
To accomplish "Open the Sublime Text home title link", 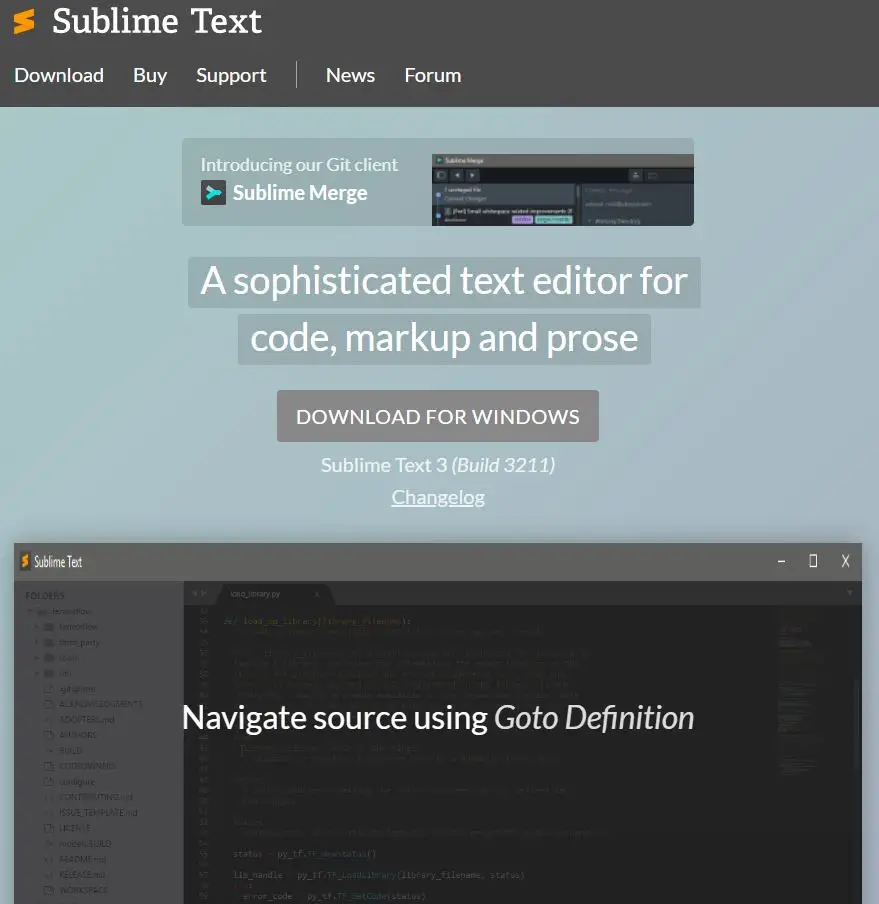I will 157,21.
